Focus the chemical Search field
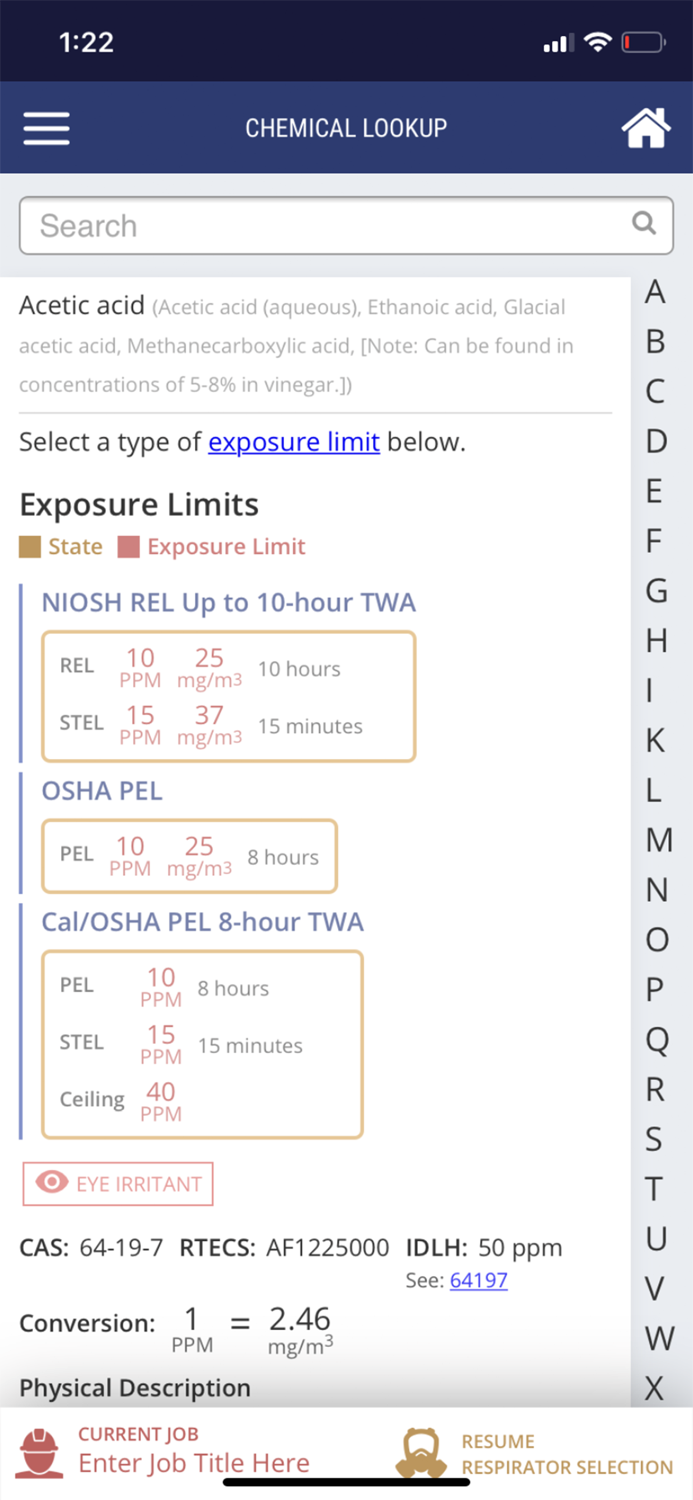The width and height of the screenshot is (693, 1500). click(x=330, y=226)
